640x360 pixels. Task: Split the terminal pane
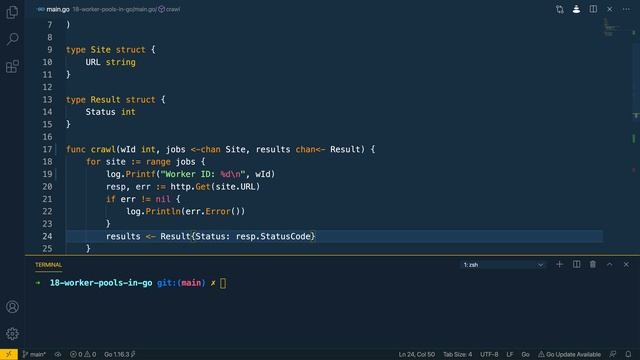576,264
